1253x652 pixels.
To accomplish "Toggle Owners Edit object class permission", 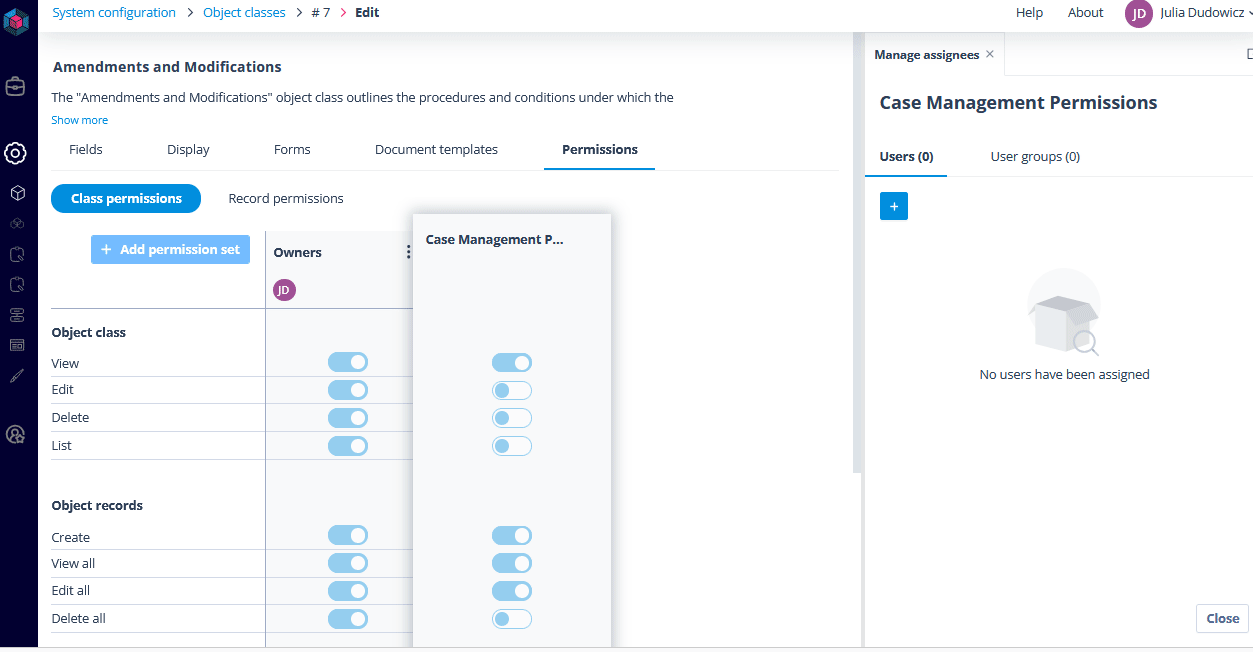I will (x=348, y=390).
